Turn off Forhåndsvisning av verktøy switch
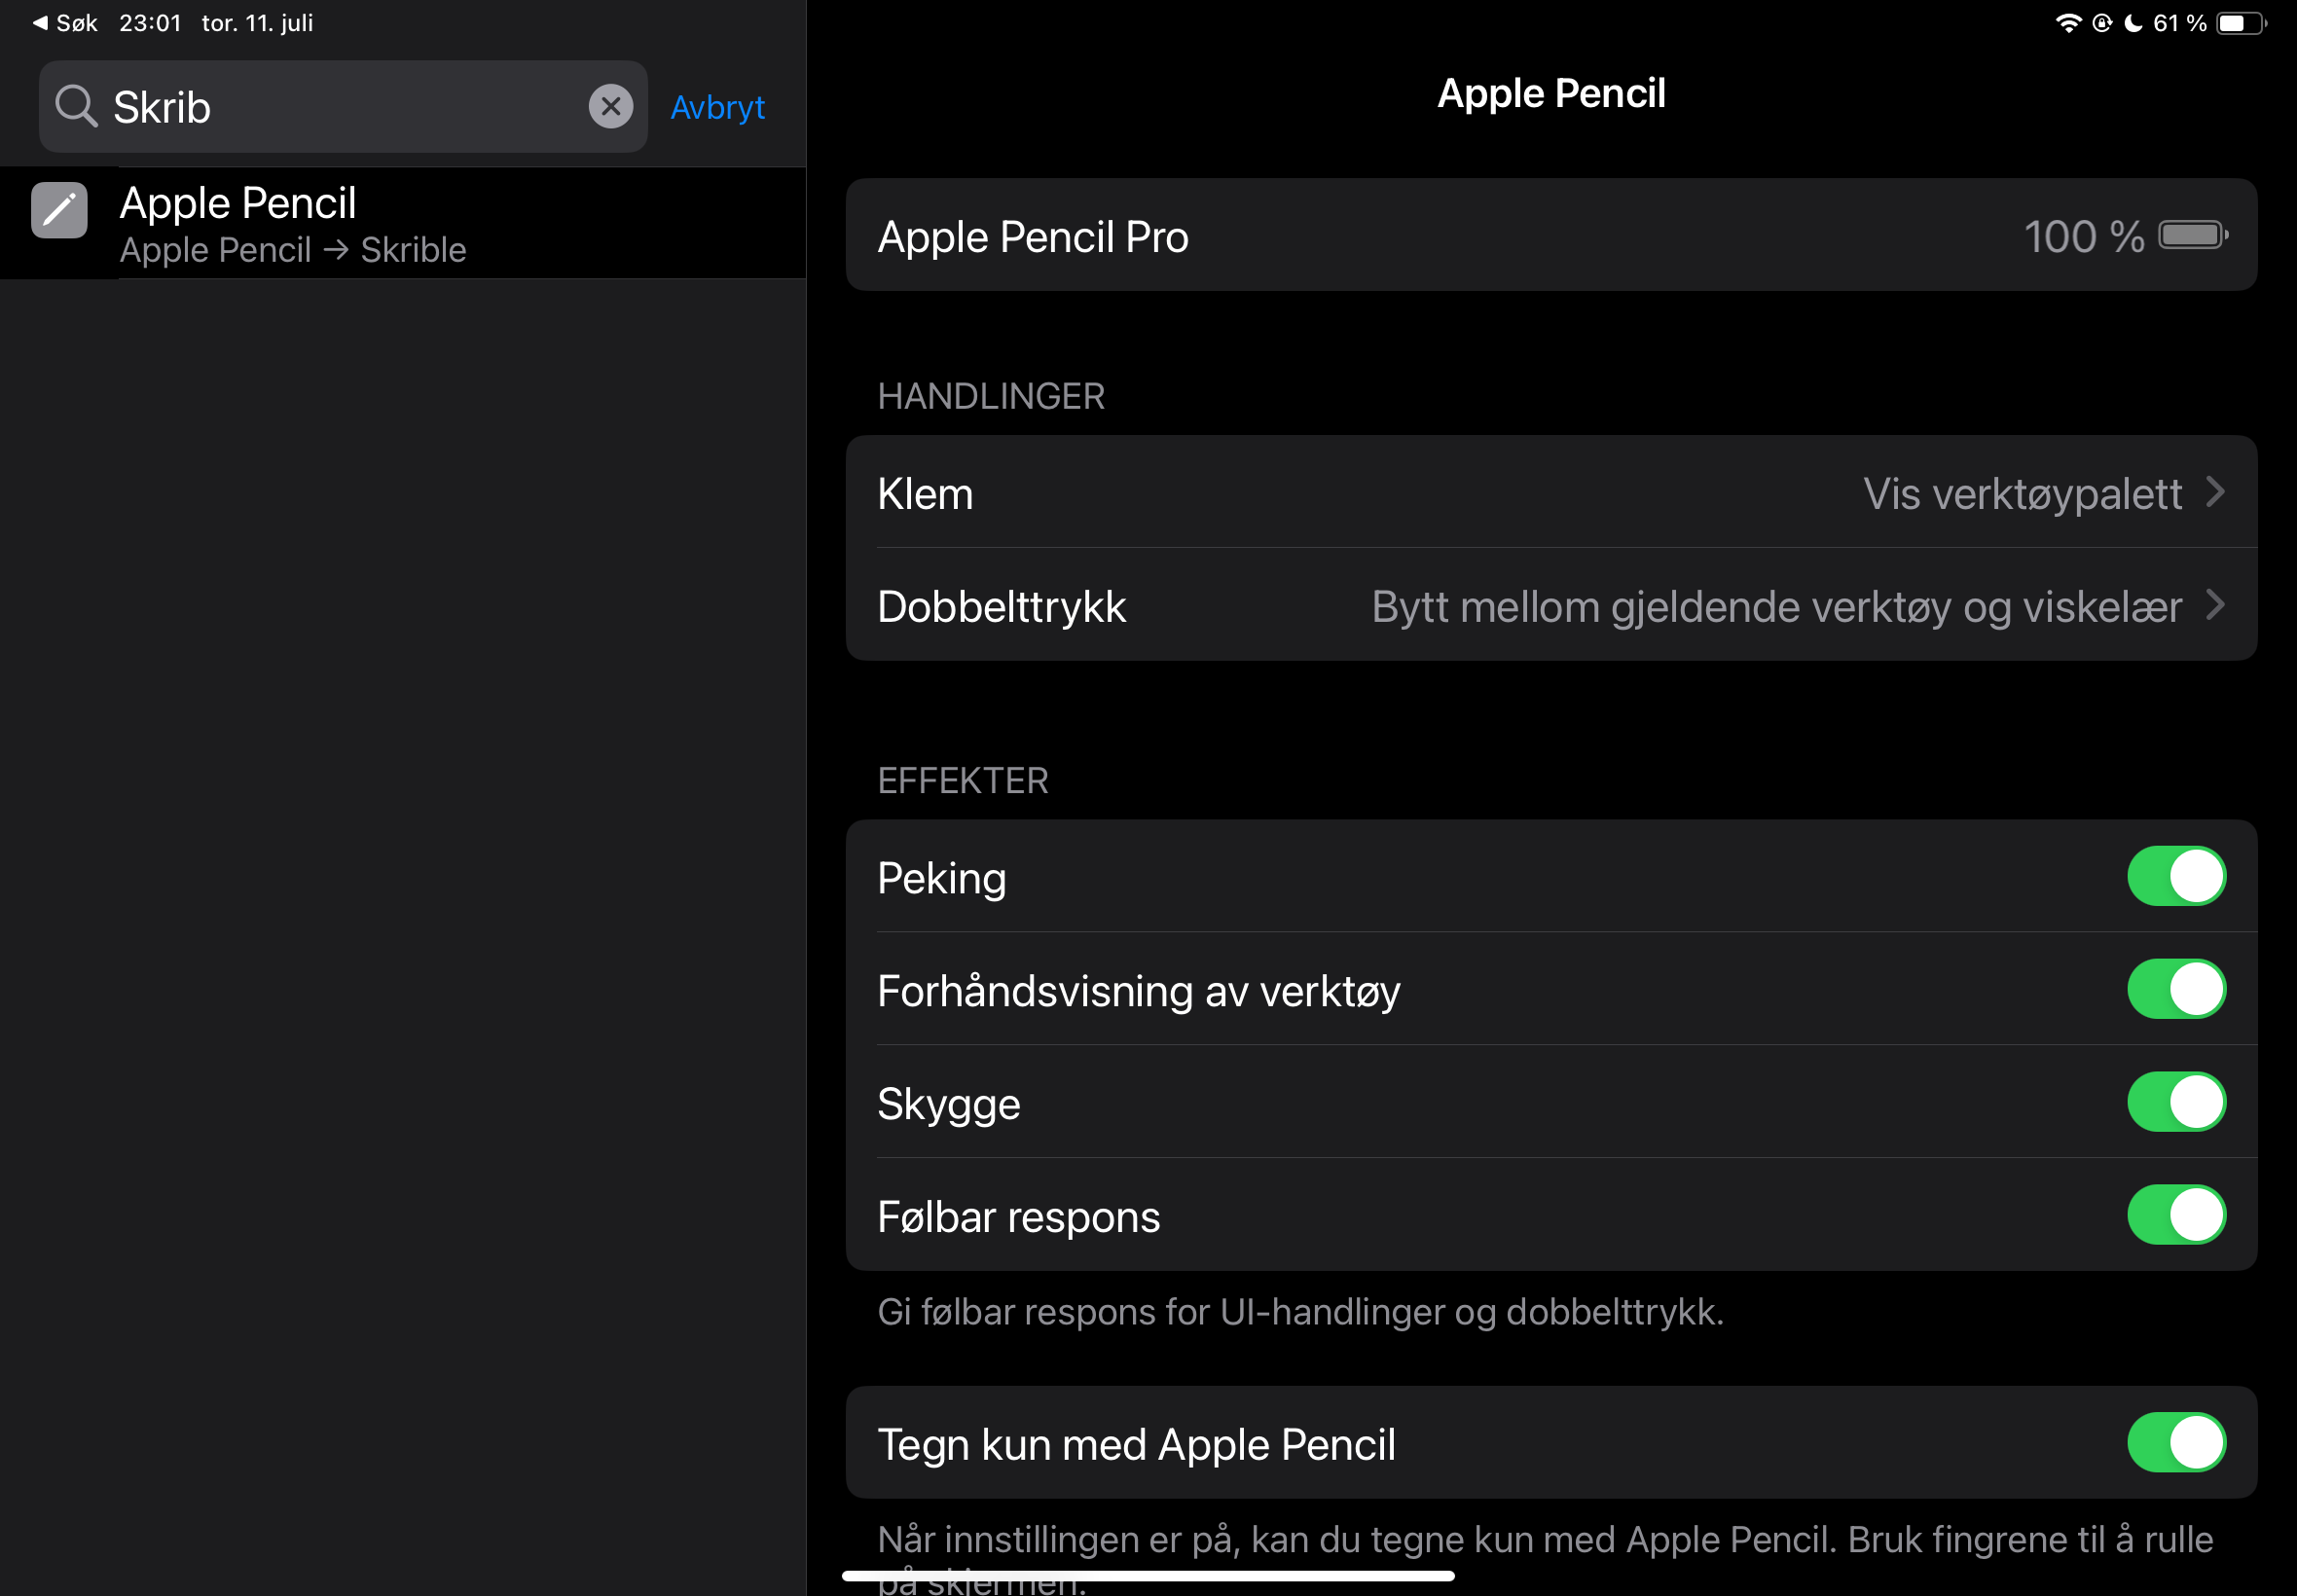Image resolution: width=2297 pixels, height=1596 pixels. [2176, 989]
